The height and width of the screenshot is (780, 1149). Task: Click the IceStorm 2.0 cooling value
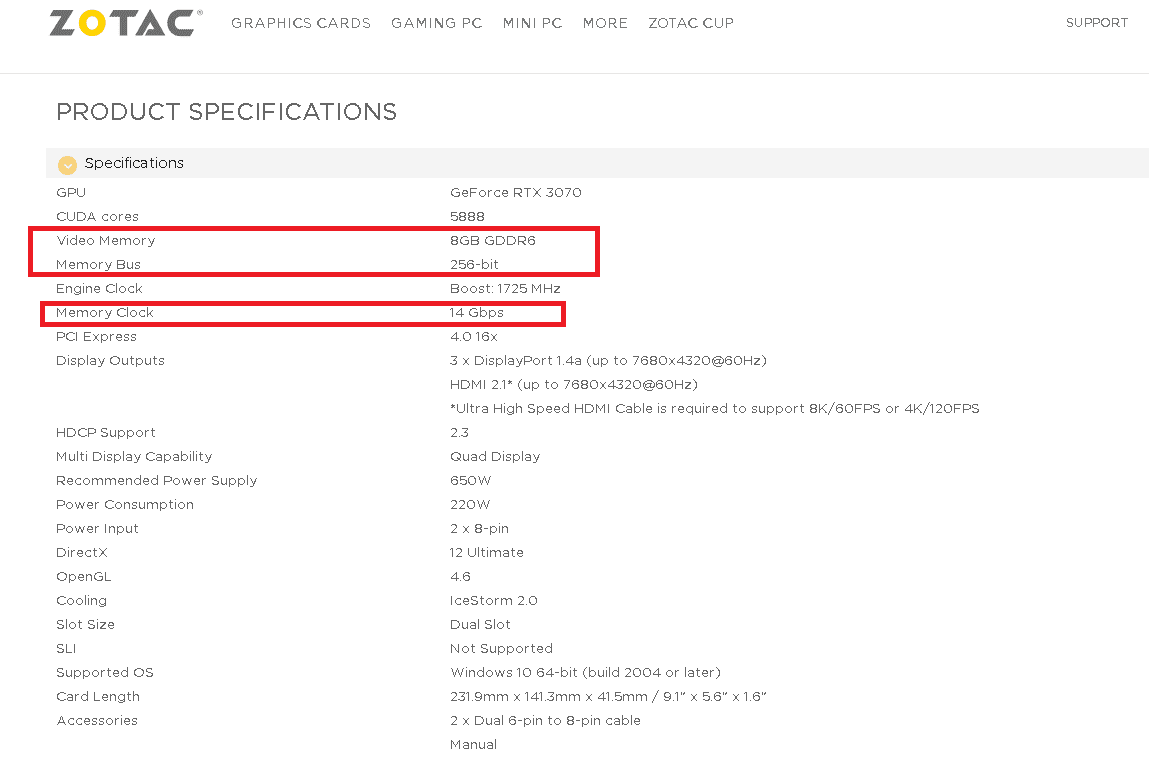click(x=493, y=600)
